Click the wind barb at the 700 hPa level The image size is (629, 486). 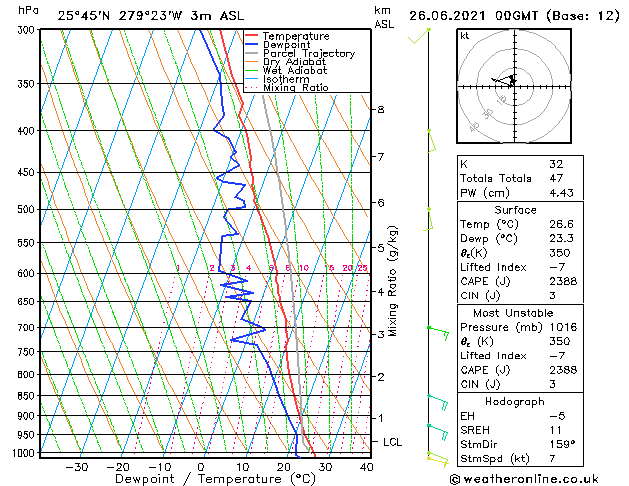tap(438, 333)
